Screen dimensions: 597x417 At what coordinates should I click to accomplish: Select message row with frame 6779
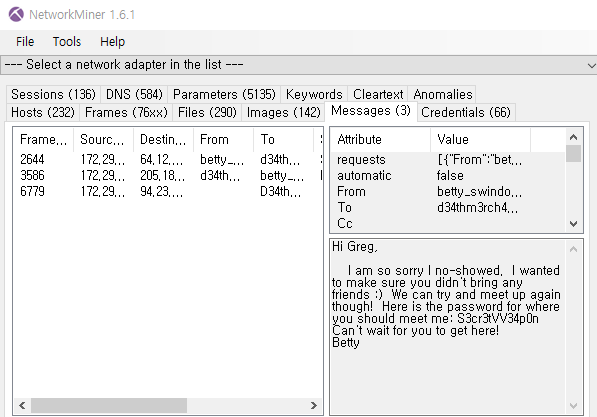tap(168, 191)
